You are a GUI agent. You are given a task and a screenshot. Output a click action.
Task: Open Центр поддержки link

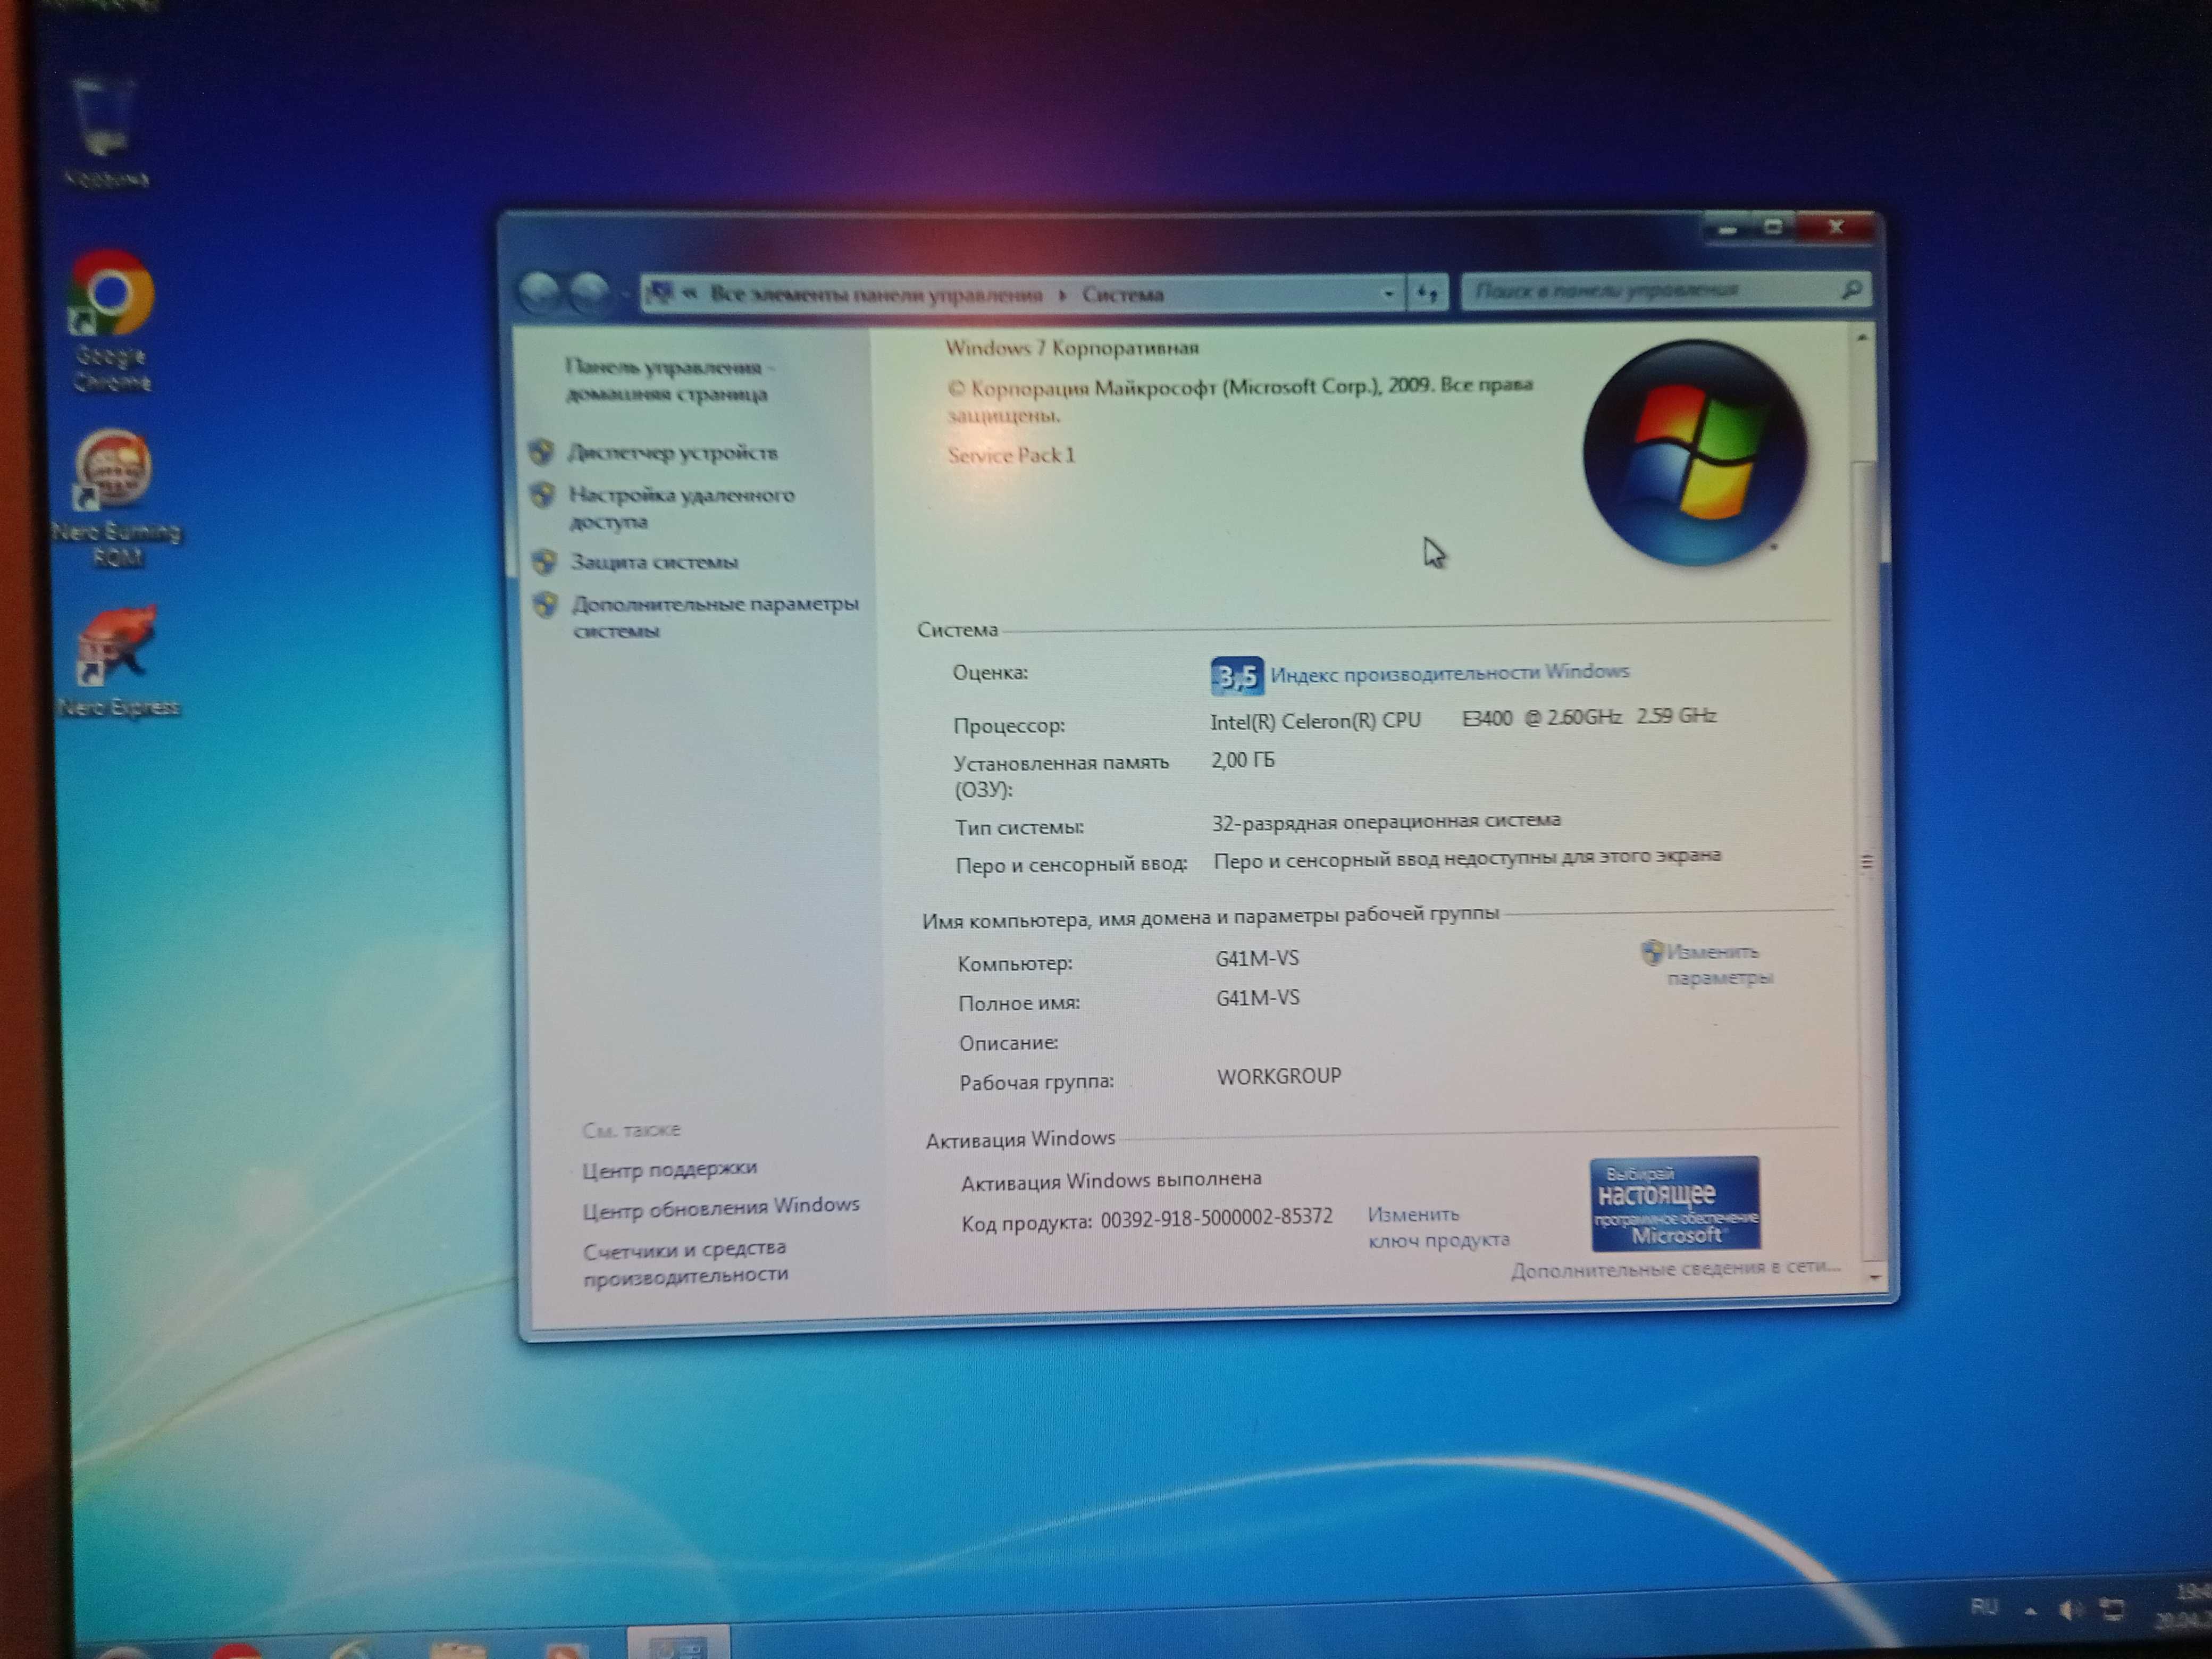(669, 1168)
